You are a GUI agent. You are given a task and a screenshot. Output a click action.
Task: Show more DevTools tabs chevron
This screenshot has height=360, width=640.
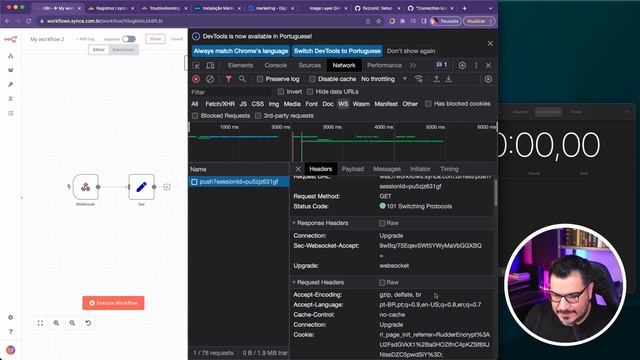(413, 65)
